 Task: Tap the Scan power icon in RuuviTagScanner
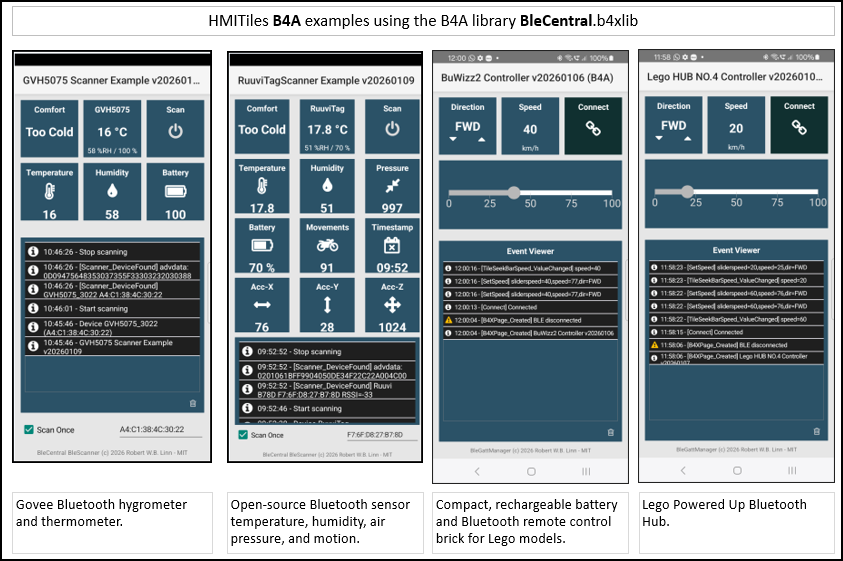[x=392, y=129]
